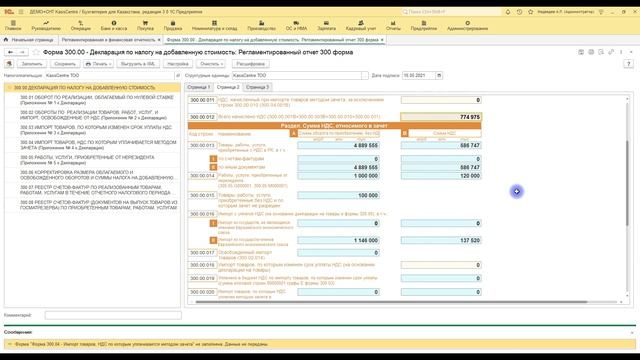Click the form's vertical scrollbar
640x360 pixels.
(627, 182)
